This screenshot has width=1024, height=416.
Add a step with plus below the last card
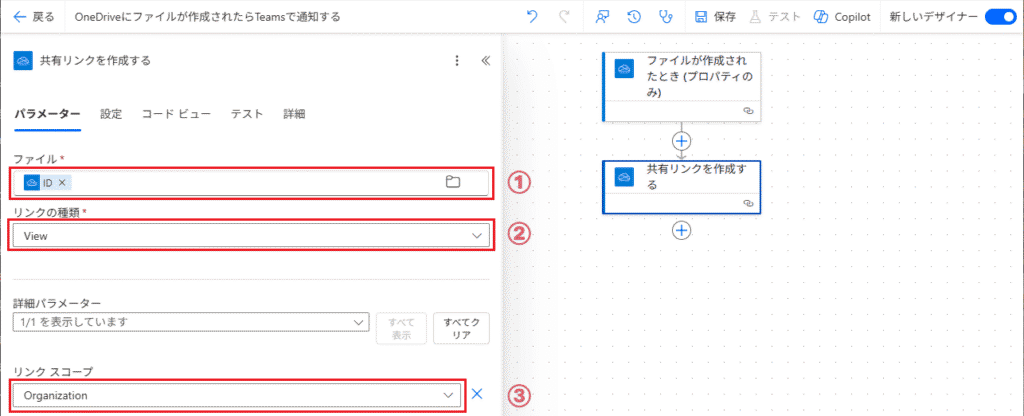(682, 231)
